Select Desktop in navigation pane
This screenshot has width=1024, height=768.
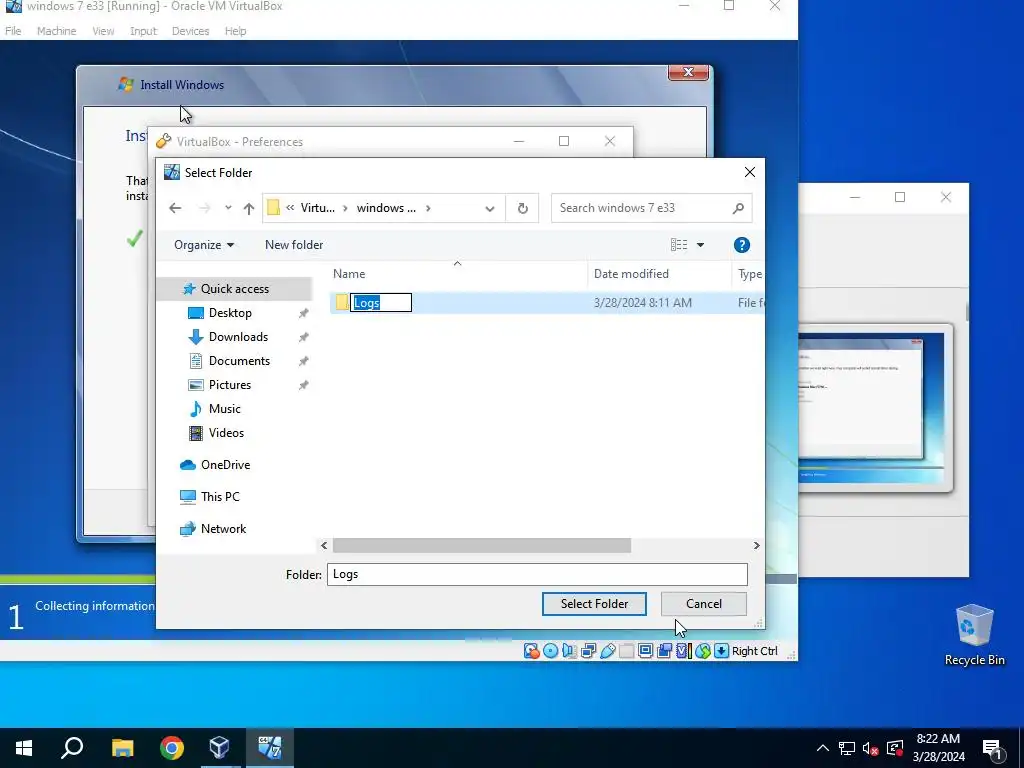230,313
